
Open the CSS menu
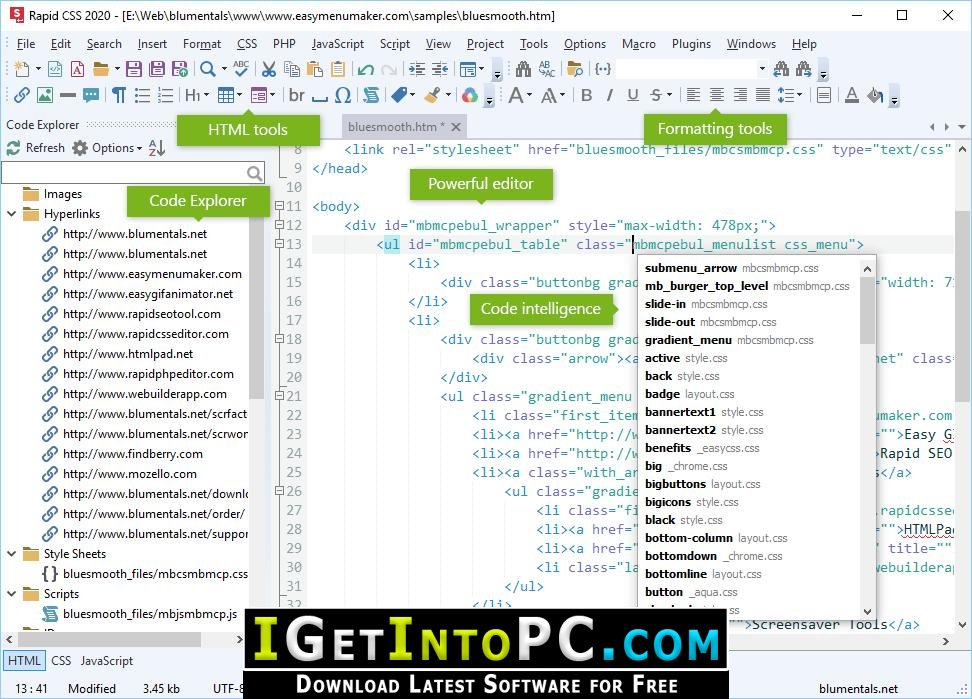point(247,44)
